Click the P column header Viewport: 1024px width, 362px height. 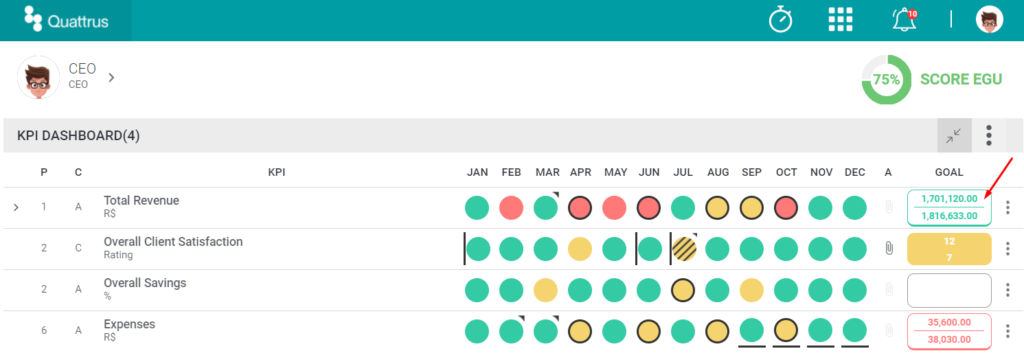point(44,173)
